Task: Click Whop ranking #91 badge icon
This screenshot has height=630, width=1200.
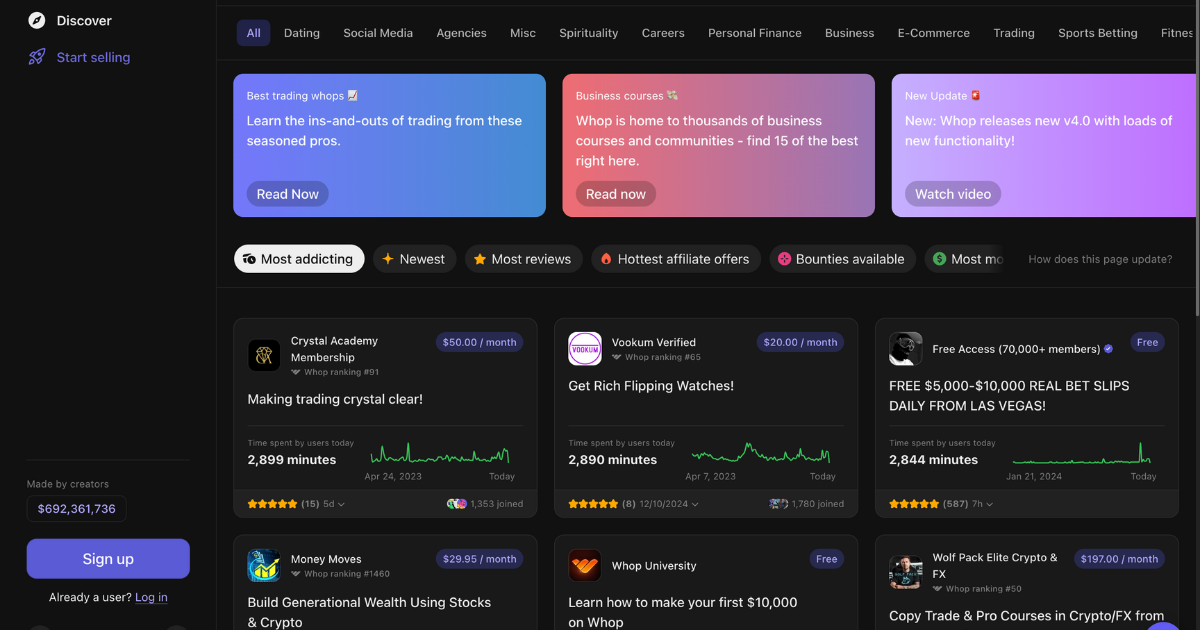Action: point(296,372)
